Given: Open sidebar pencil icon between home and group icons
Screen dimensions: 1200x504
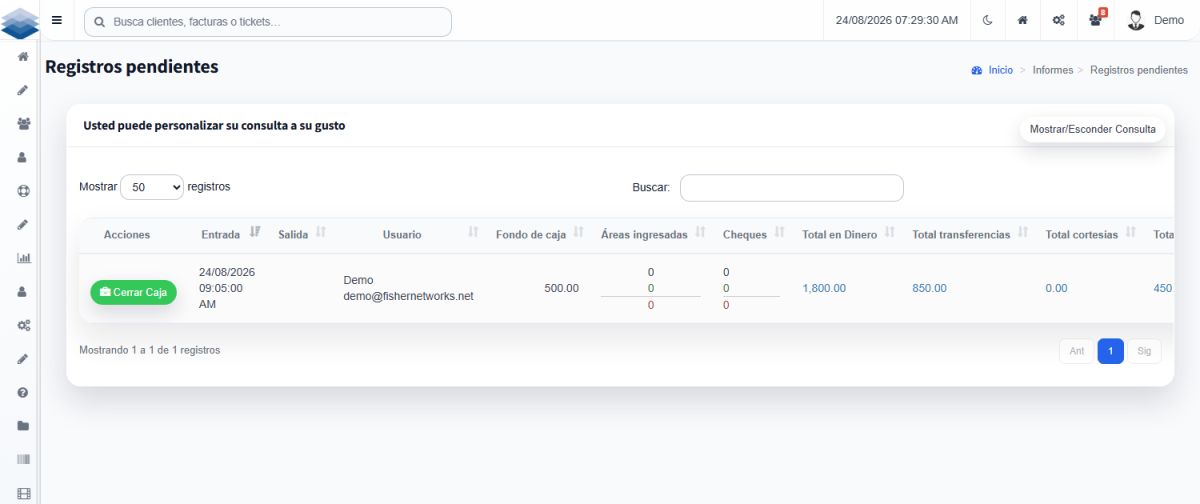Looking at the screenshot, I should 23,90.
